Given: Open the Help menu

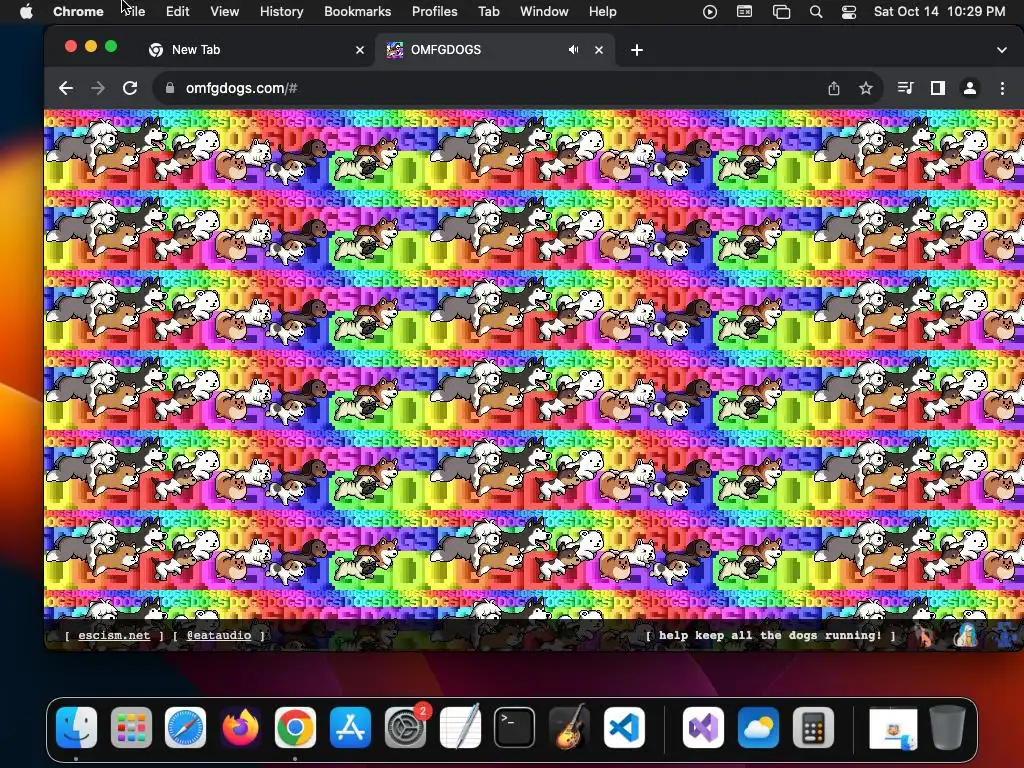Looking at the screenshot, I should tap(602, 11).
